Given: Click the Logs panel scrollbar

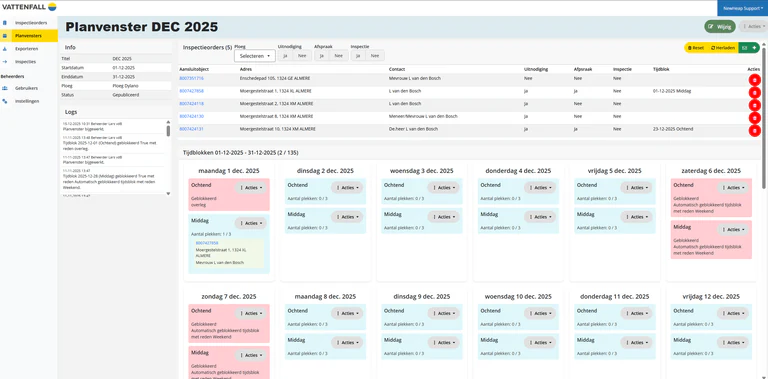Looking at the screenshot, I should click(x=168, y=131).
